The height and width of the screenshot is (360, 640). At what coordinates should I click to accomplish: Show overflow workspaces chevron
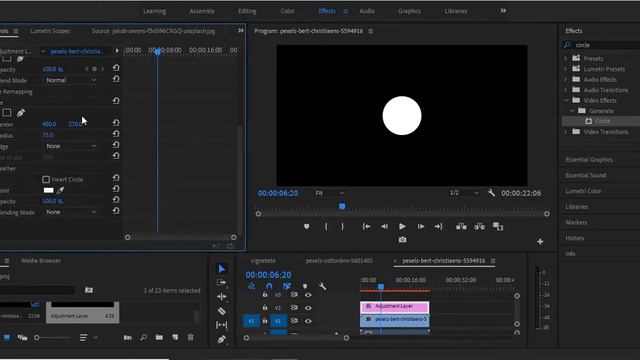(x=503, y=11)
